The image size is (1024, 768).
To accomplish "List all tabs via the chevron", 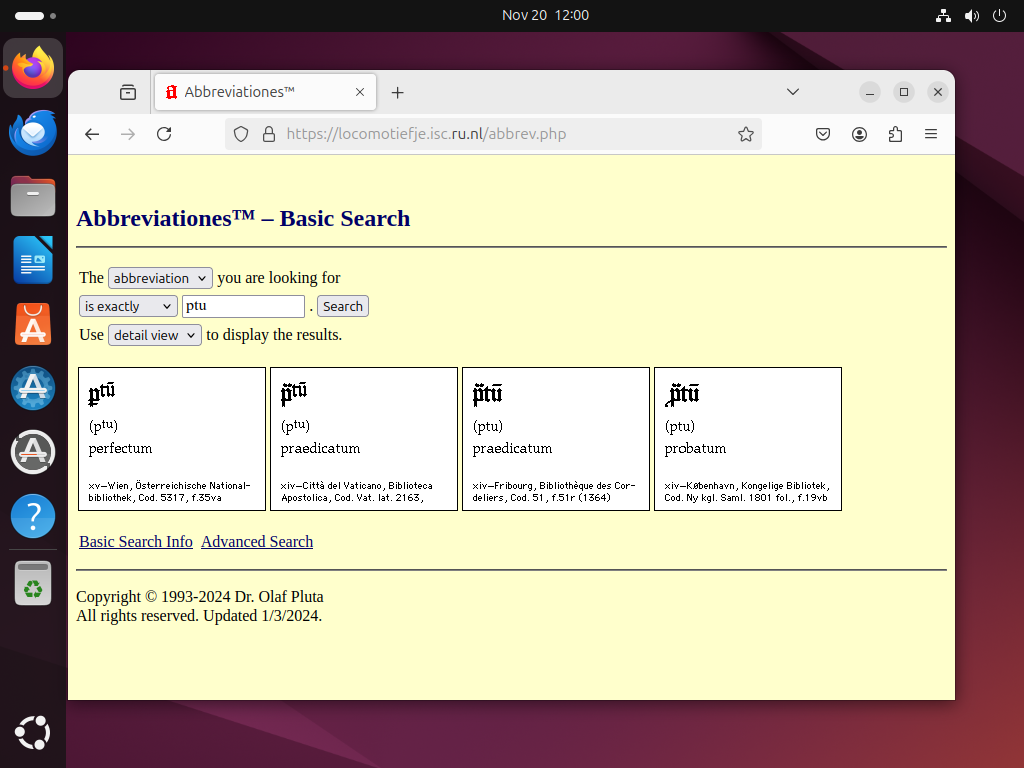I will tap(792, 92).
